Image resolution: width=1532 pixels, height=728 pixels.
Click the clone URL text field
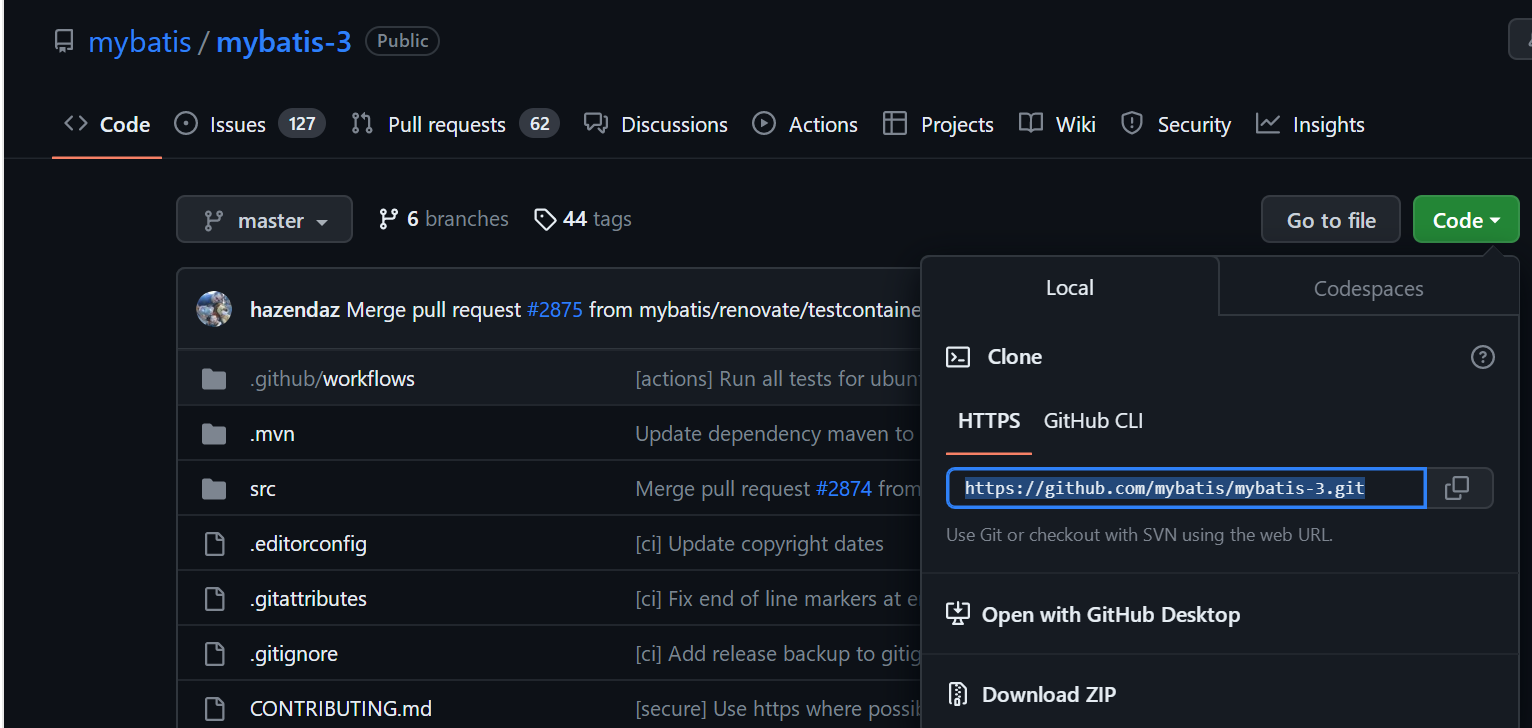click(x=1185, y=488)
